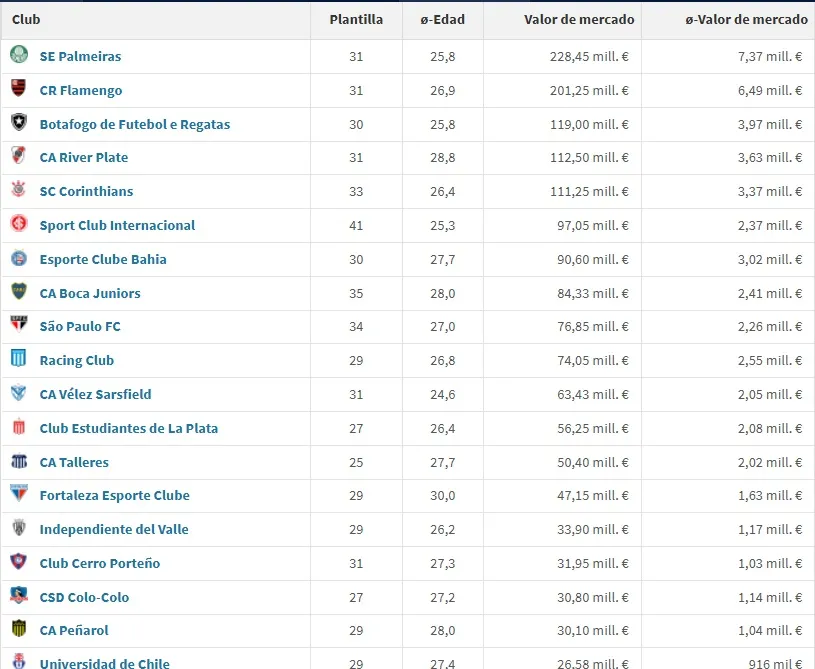The width and height of the screenshot is (815, 669).
Task: Open the Esporte Clube Bahia page
Action: 103,259
